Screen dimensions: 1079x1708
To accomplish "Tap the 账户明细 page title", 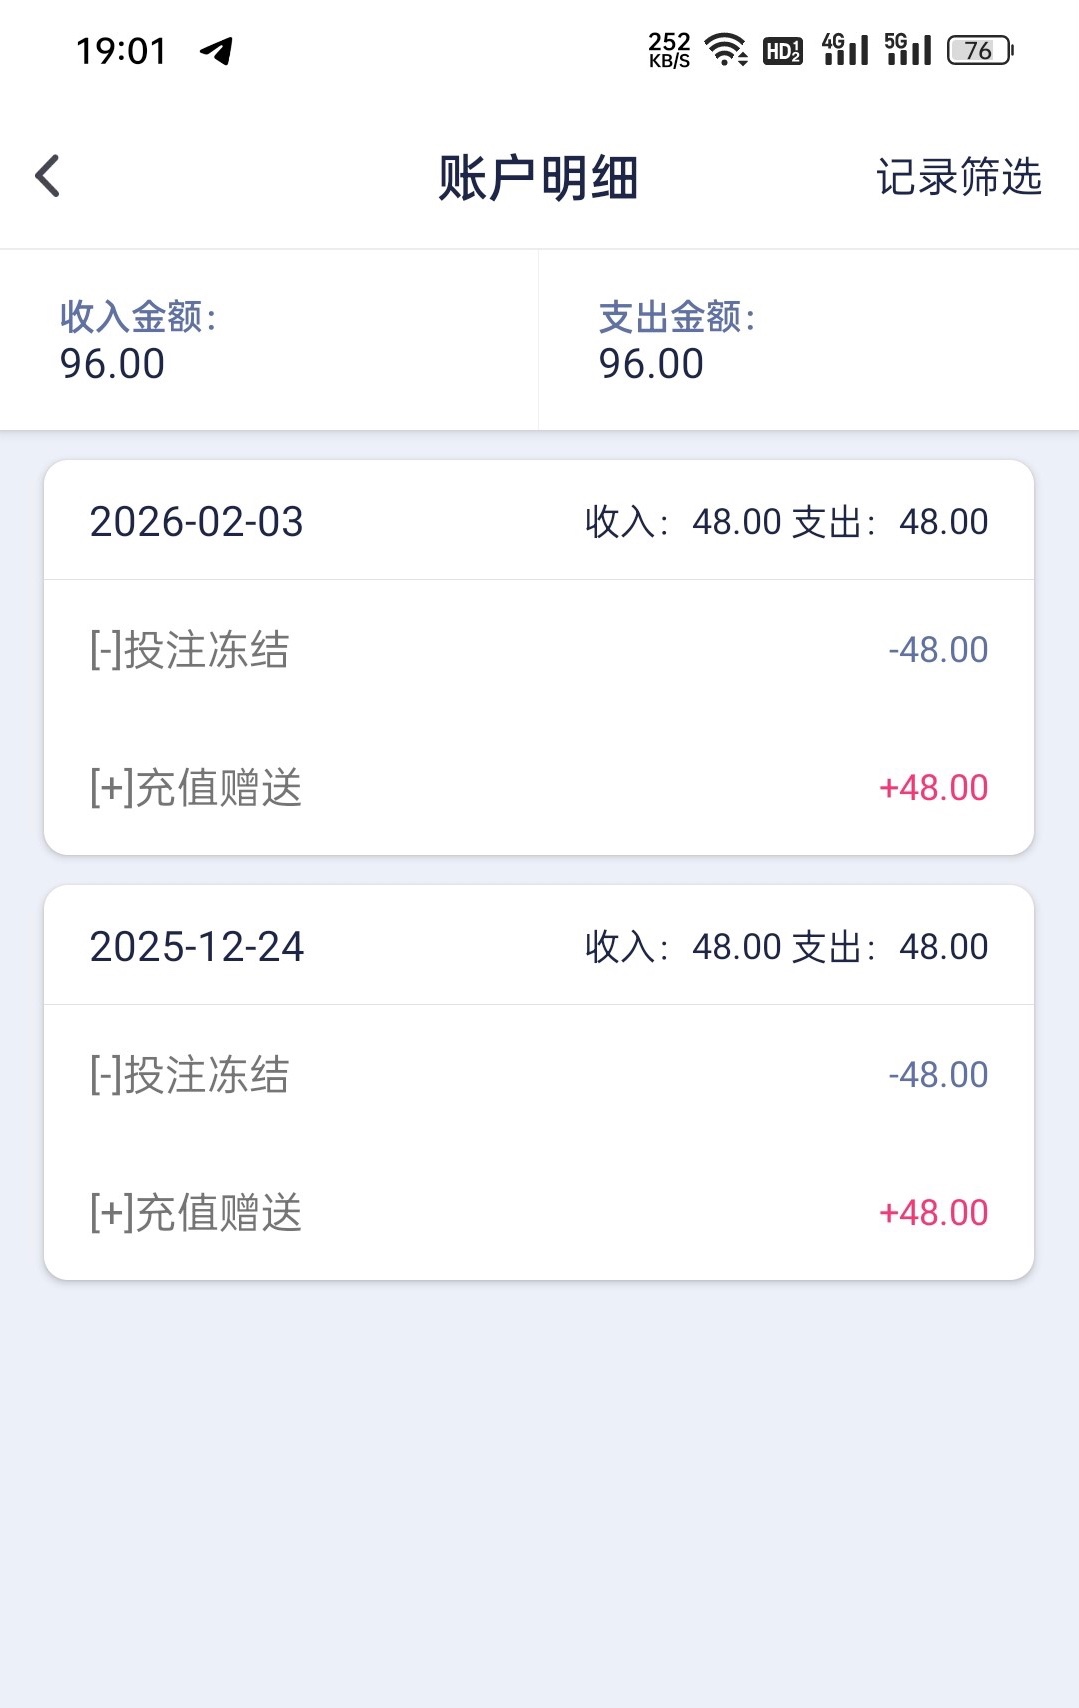I will [x=538, y=178].
